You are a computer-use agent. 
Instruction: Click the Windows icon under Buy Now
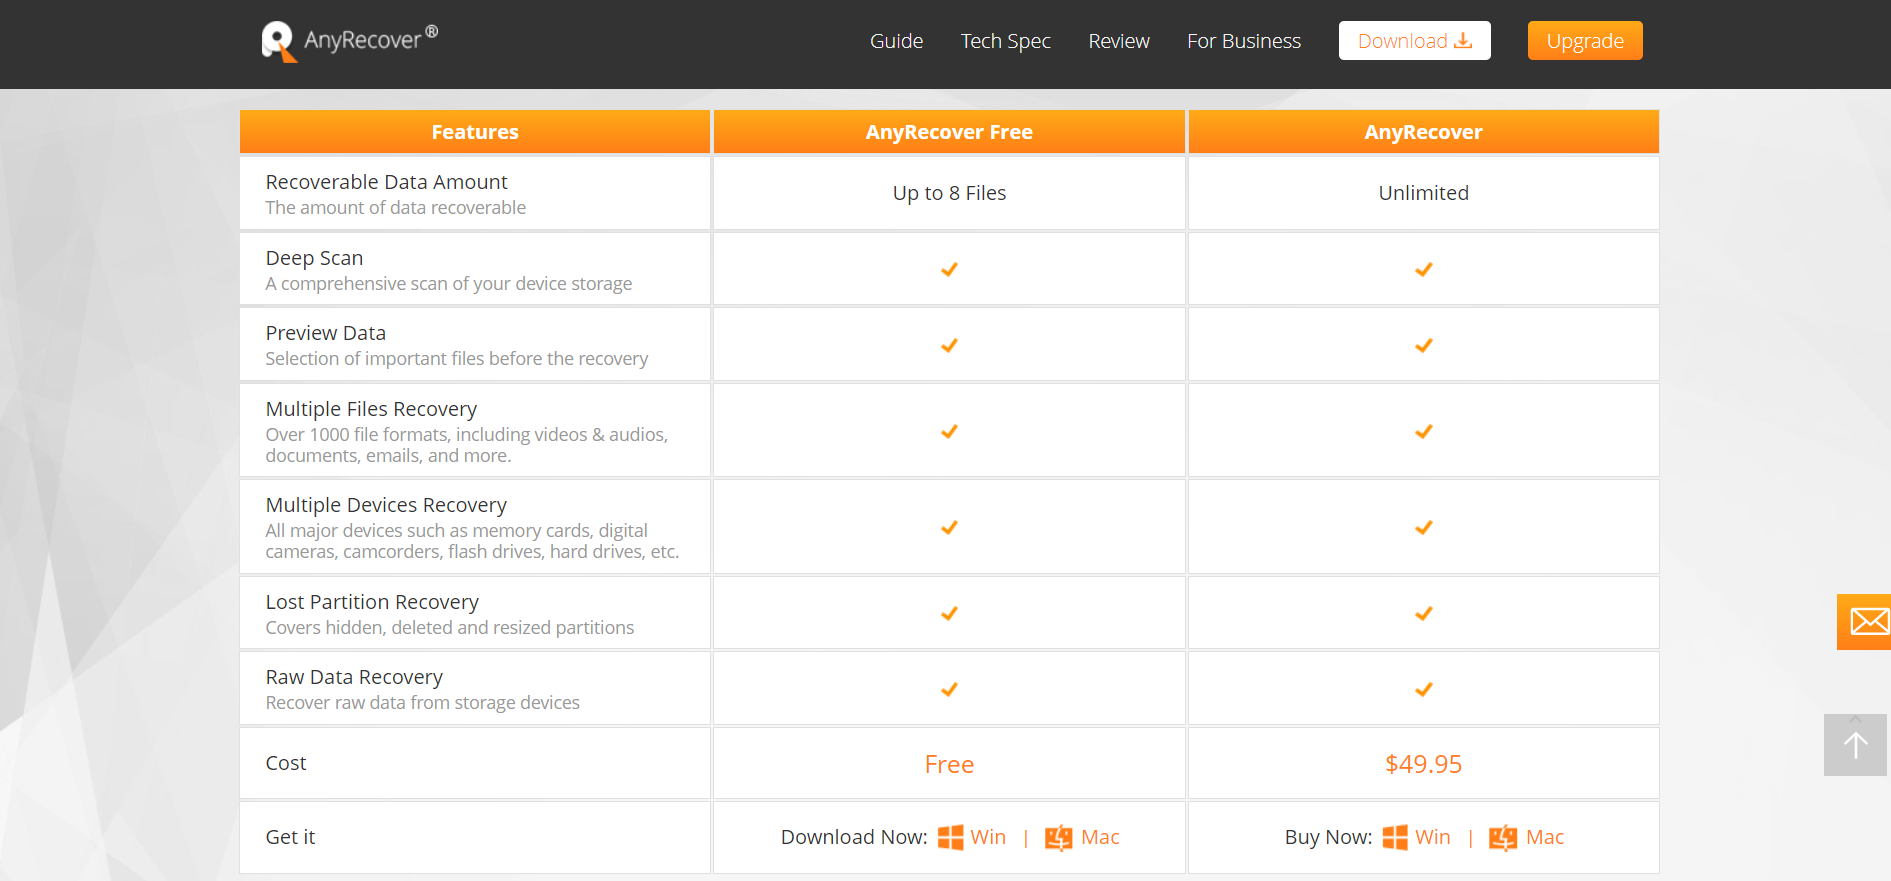coord(1395,837)
